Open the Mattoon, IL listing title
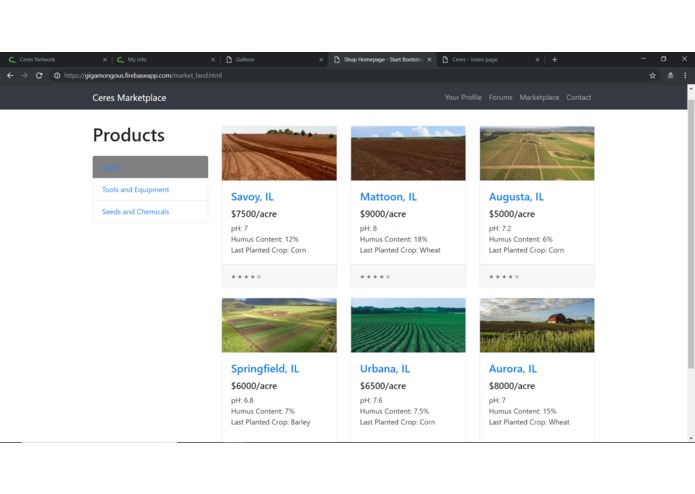Screen dimensions: 695x494 [388, 197]
